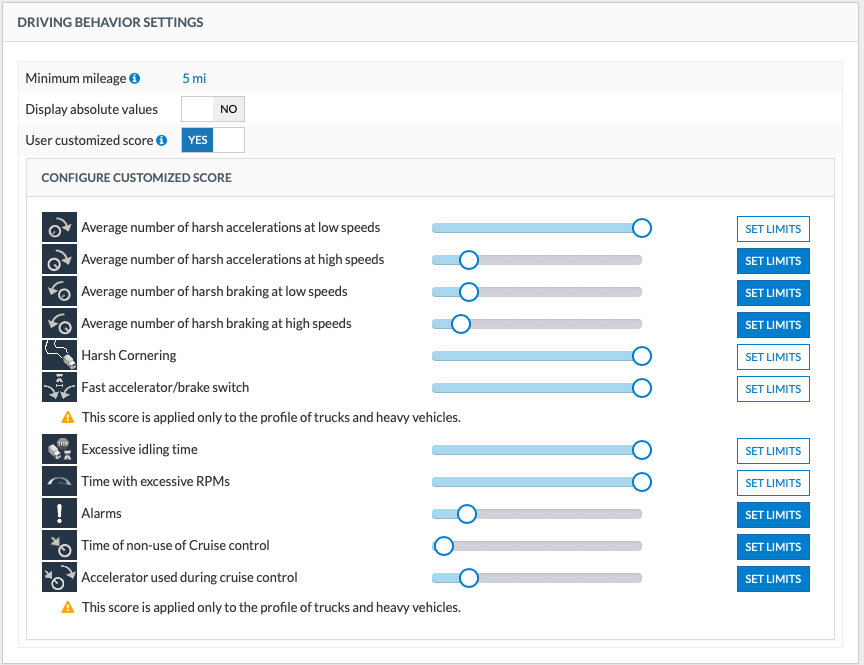Set limits for harsh braking at high speeds
The width and height of the screenshot is (864, 665).
pyautogui.click(x=773, y=325)
